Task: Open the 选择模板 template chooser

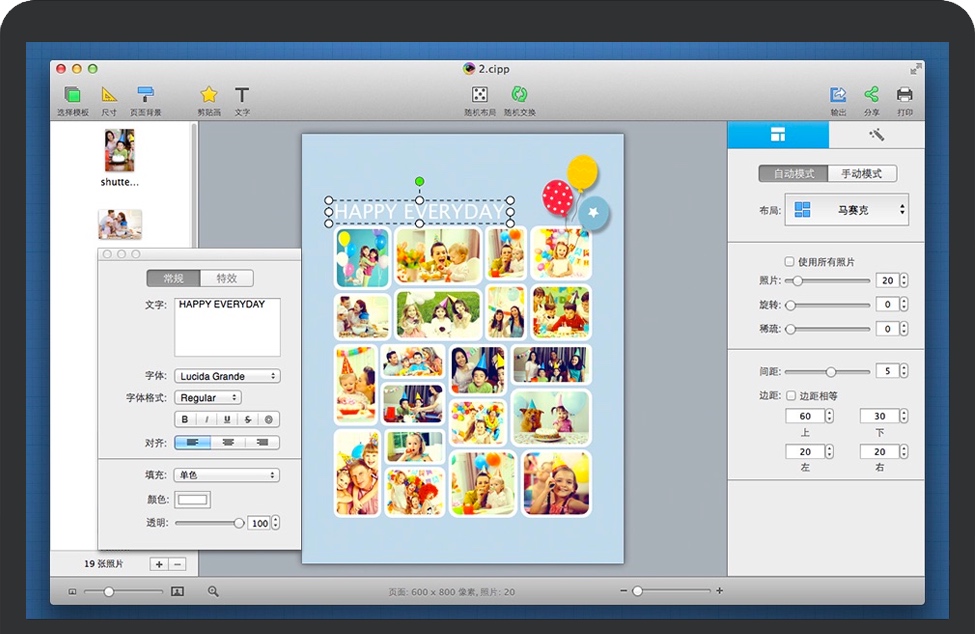Action: [72, 95]
